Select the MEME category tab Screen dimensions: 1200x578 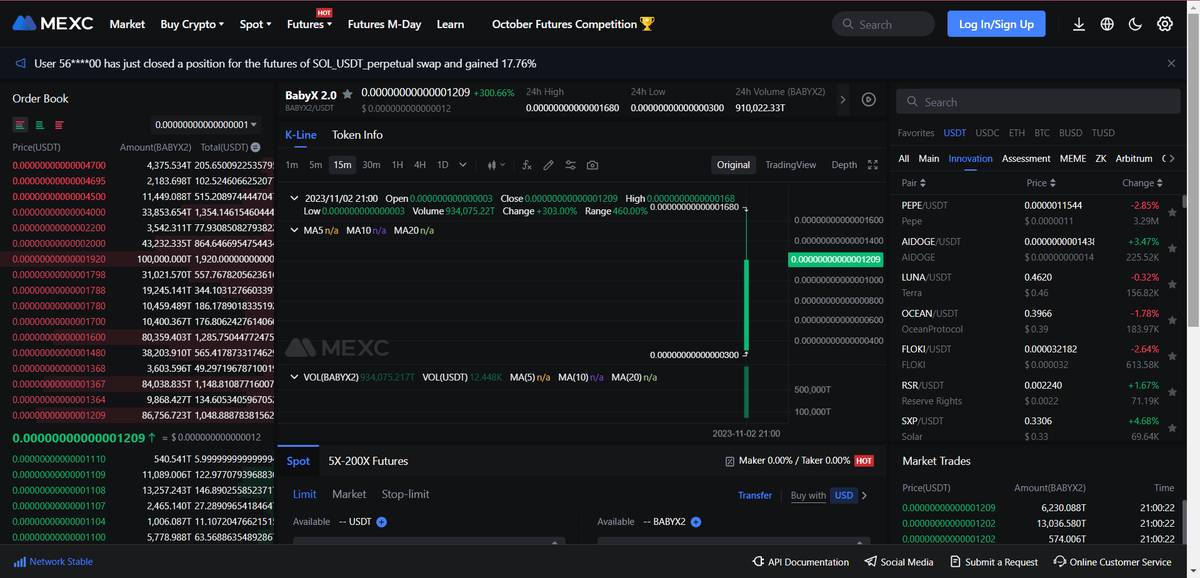click(x=1072, y=159)
